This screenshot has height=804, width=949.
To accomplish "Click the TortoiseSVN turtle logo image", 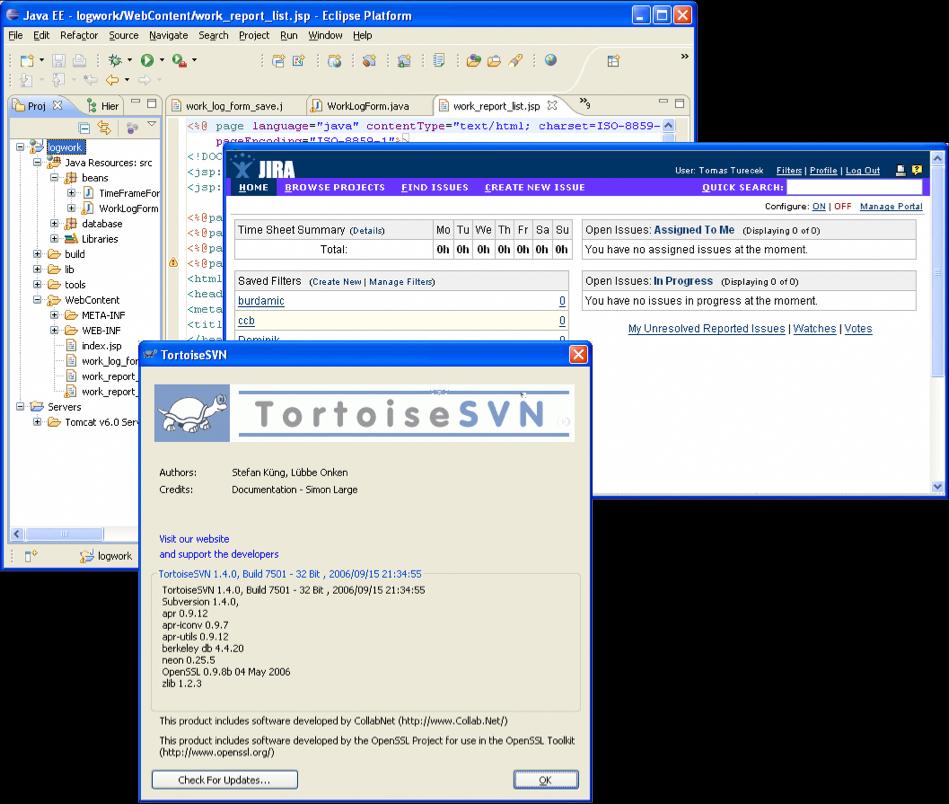I will [x=192, y=413].
